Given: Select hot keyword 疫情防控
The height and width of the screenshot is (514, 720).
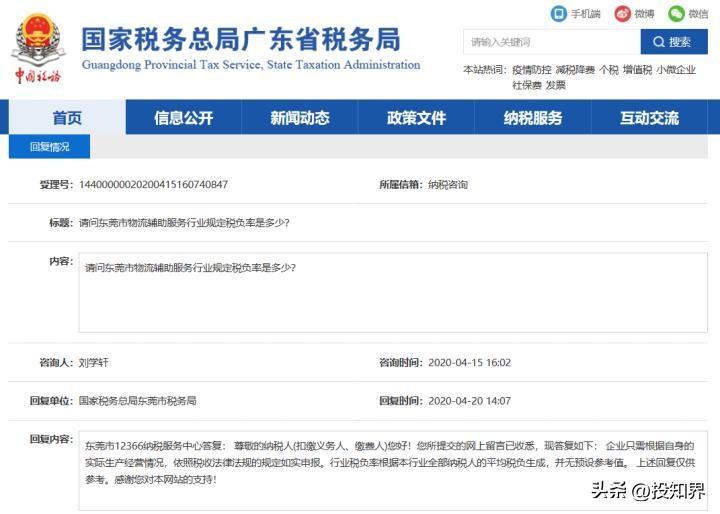Looking at the screenshot, I should pos(532,70).
